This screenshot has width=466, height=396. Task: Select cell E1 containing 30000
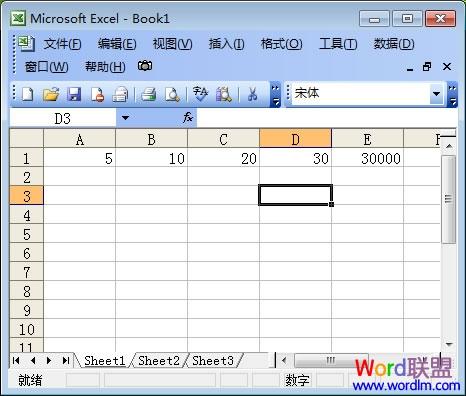click(x=367, y=158)
